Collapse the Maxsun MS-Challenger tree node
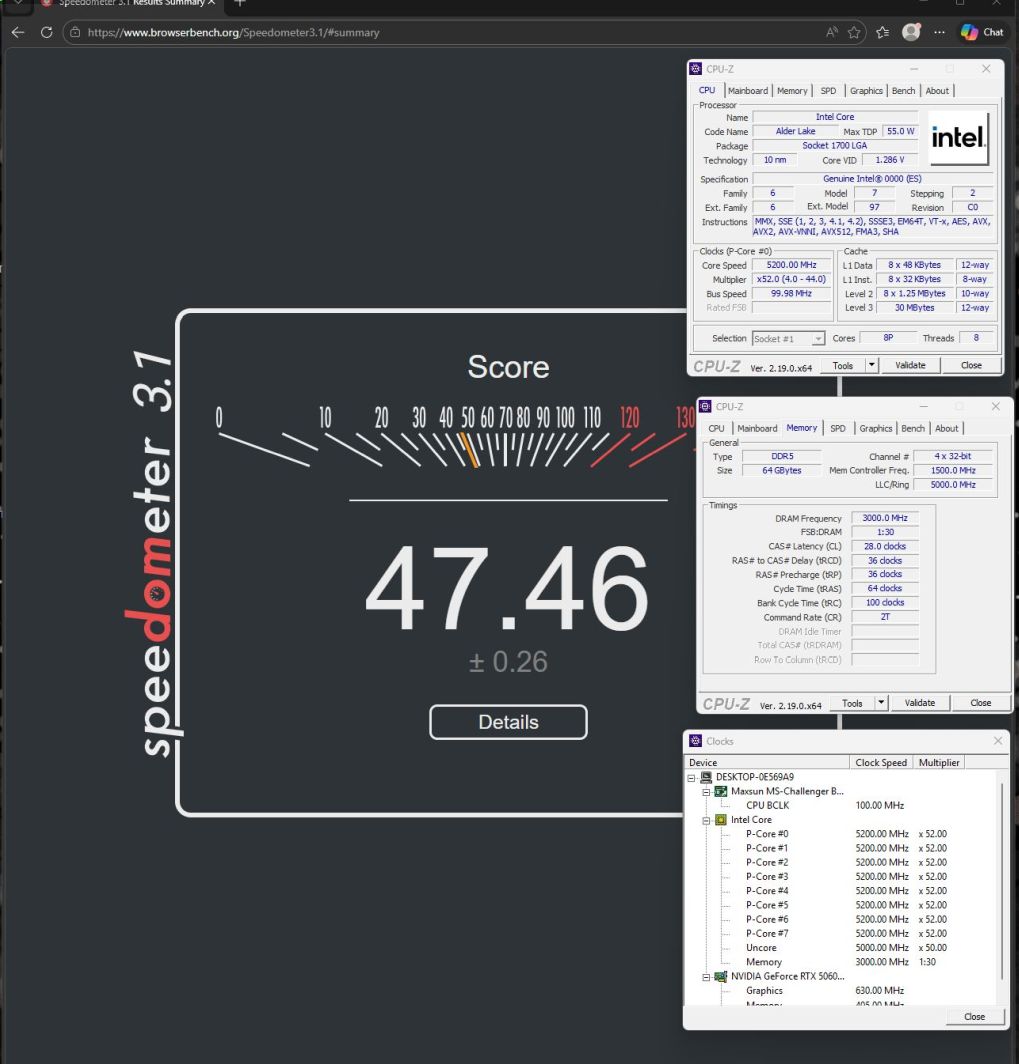 pos(706,792)
